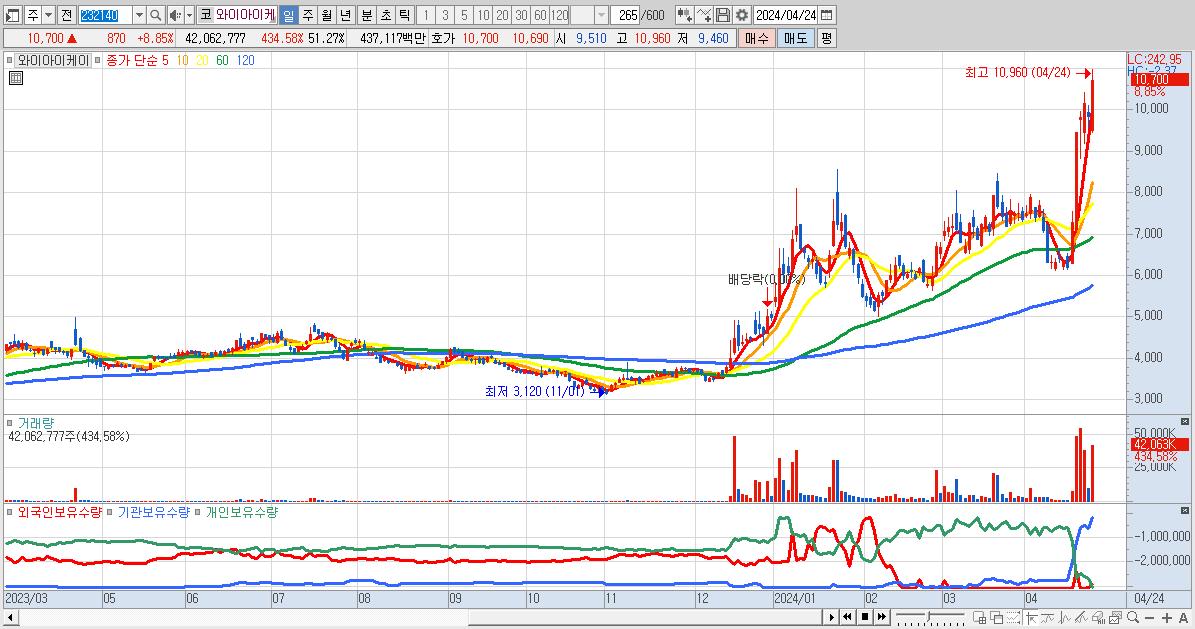Select interval preset 5
Screen dimensions: 1195x629
[464, 15]
